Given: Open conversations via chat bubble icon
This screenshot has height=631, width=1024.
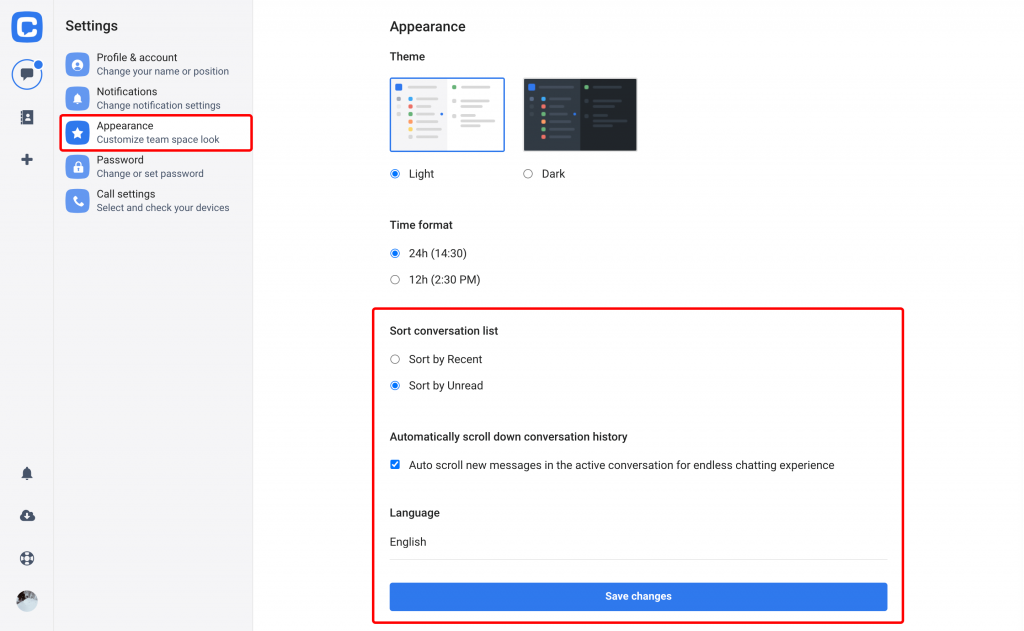Looking at the screenshot, I should coord(27,74).
